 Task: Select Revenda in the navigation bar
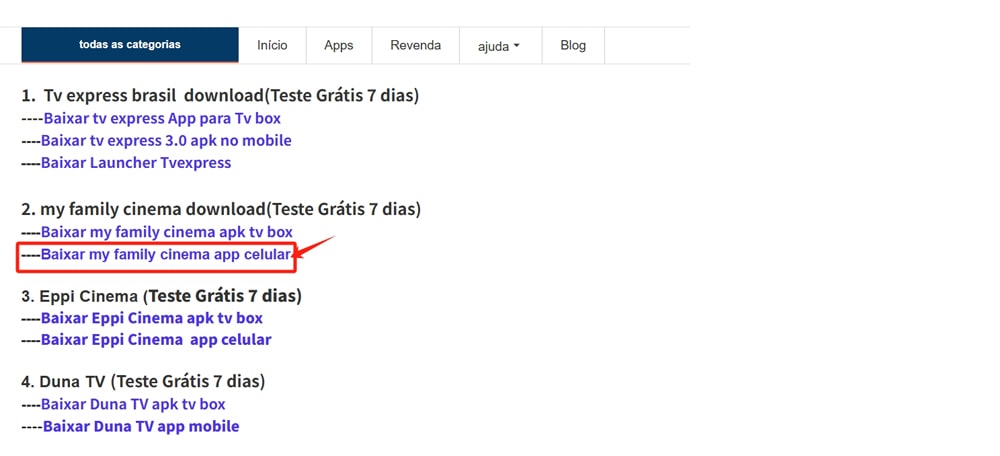tap(415, 45)
